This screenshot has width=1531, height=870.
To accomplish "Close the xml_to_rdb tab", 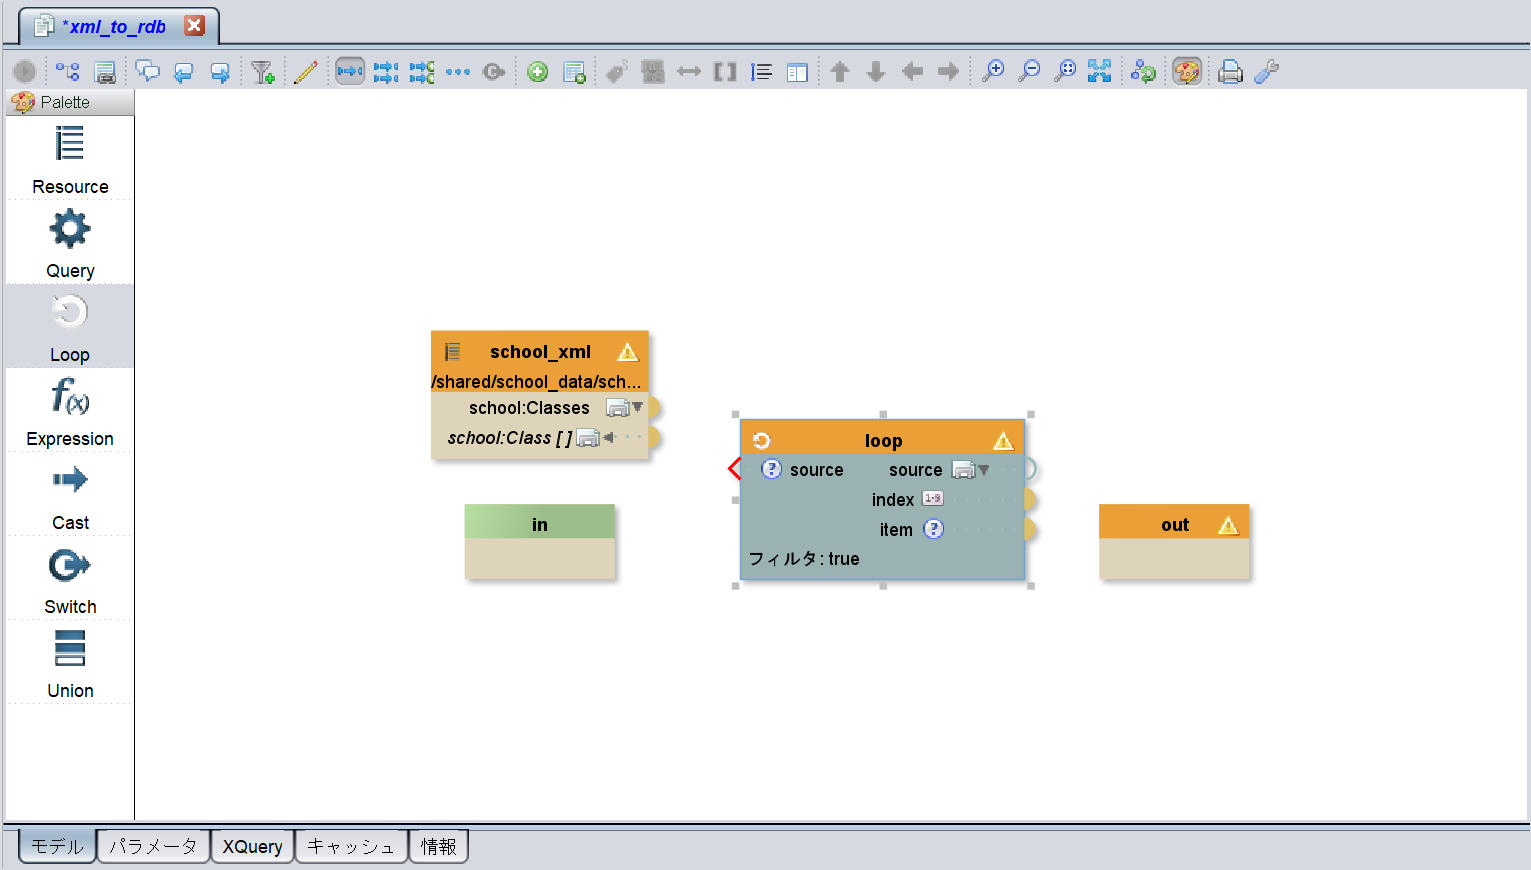I will click(x=195, y=25).
